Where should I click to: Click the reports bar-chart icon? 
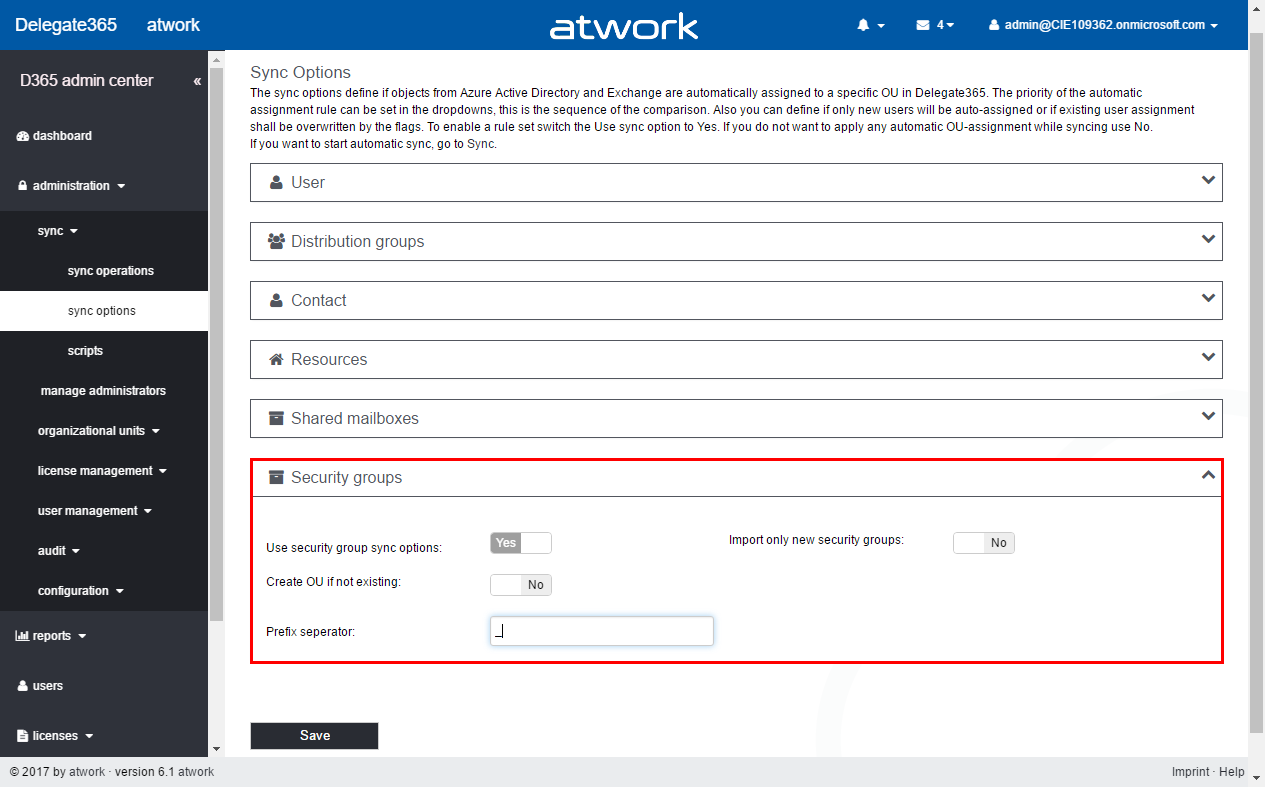(22, 636)
